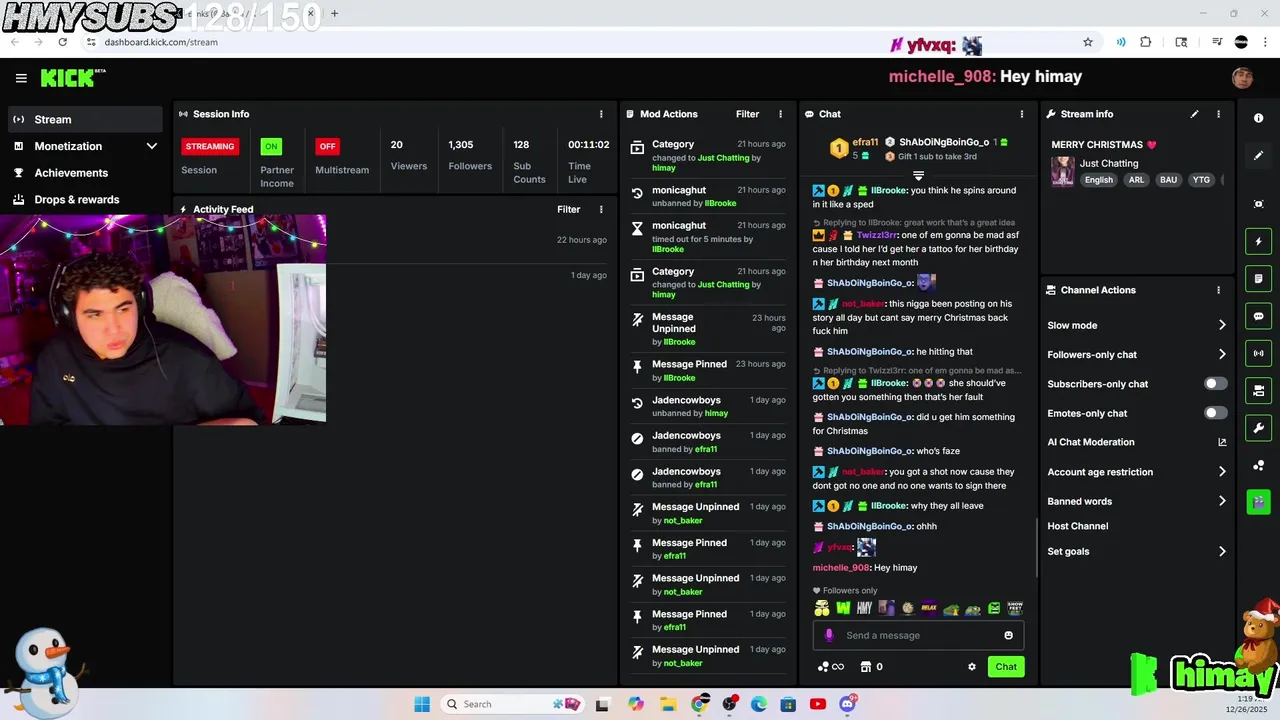Open Mod Actions three-dot menu
This screenshot has width=1280, height=720.
coord(781,114)
